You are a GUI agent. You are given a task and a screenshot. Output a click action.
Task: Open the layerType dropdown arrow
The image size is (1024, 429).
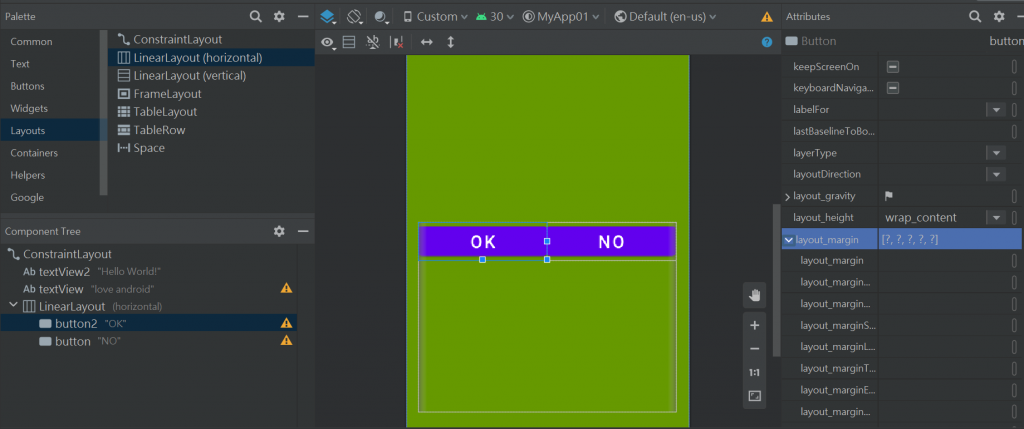coord(996,153)
